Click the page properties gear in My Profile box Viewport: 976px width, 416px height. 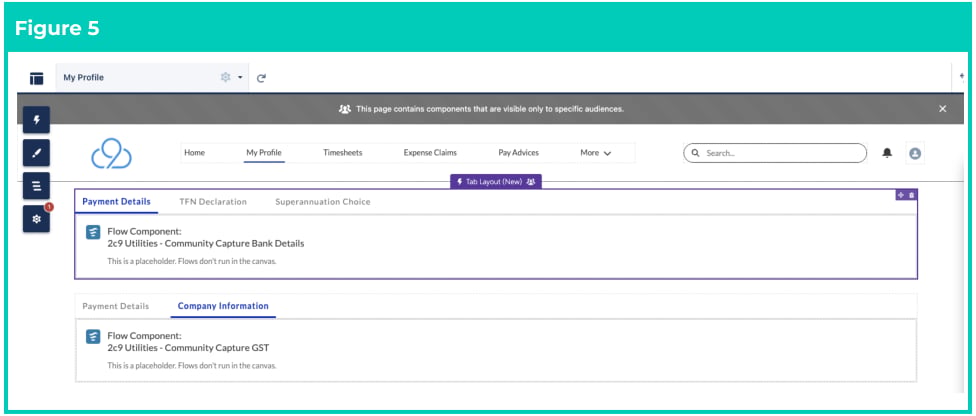coord(225,78)
